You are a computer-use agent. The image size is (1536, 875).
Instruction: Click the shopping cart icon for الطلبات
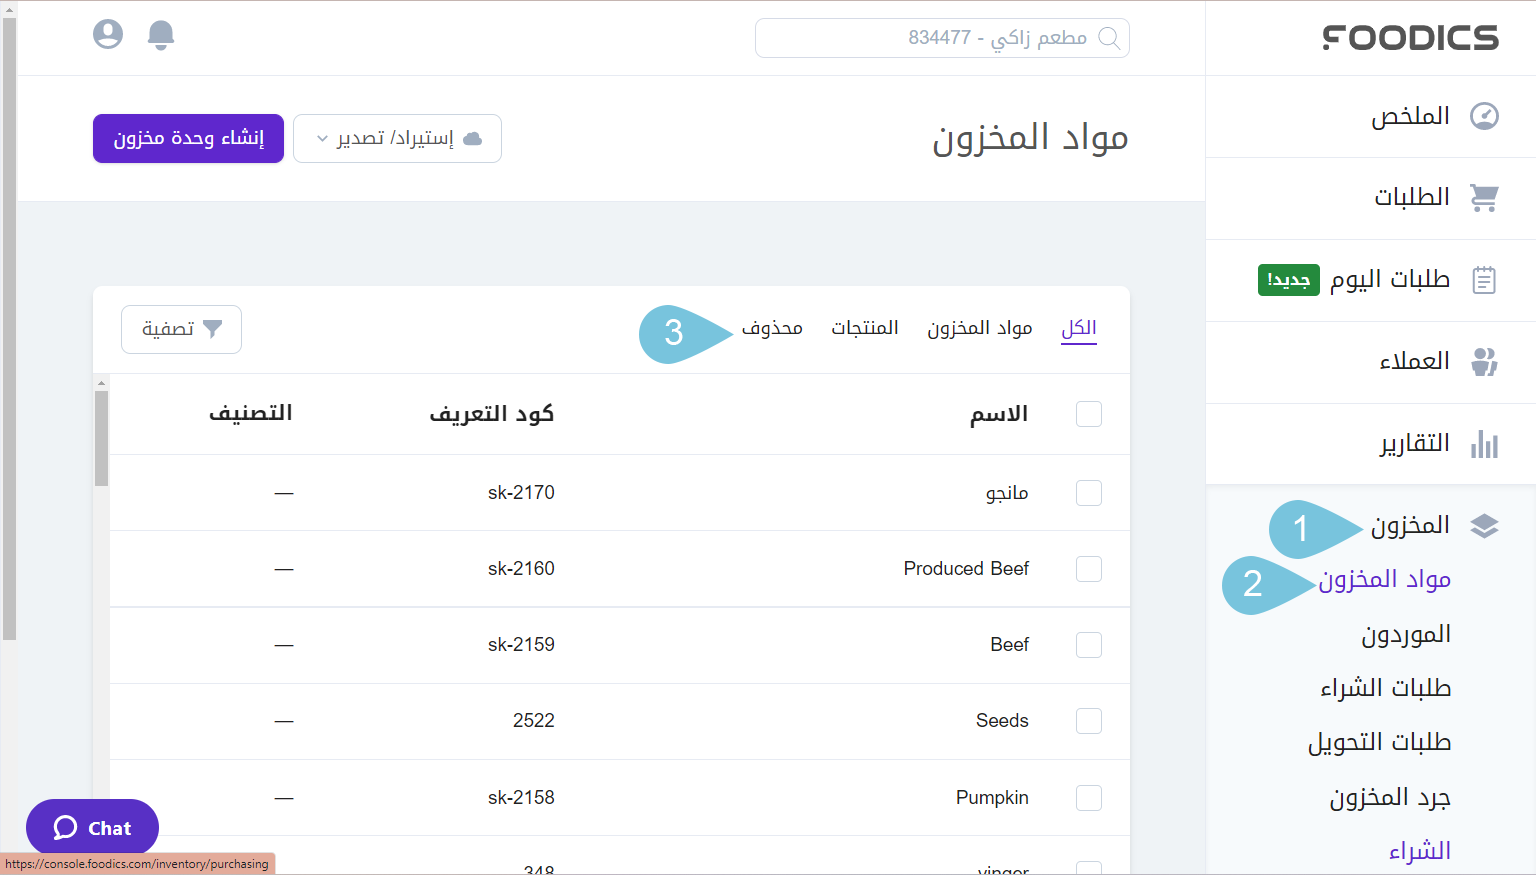pyautogui.click(x=1484, y=198)
